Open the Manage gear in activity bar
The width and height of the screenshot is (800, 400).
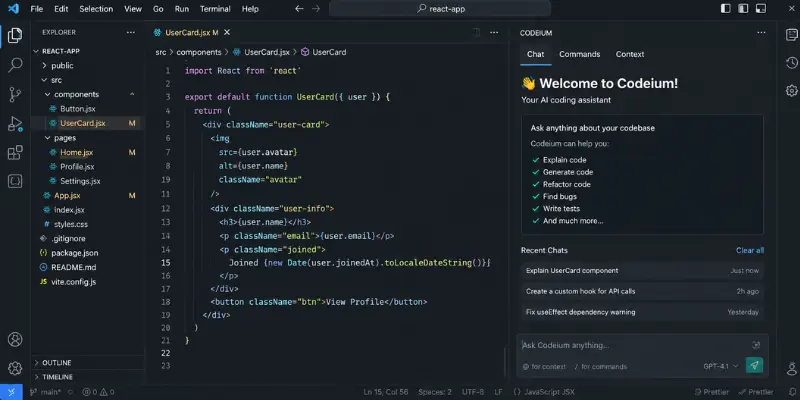15,368
